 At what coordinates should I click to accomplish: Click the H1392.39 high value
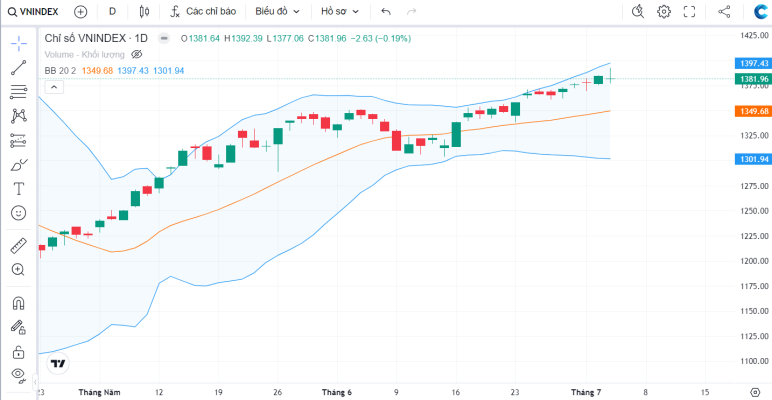[244, 38]
